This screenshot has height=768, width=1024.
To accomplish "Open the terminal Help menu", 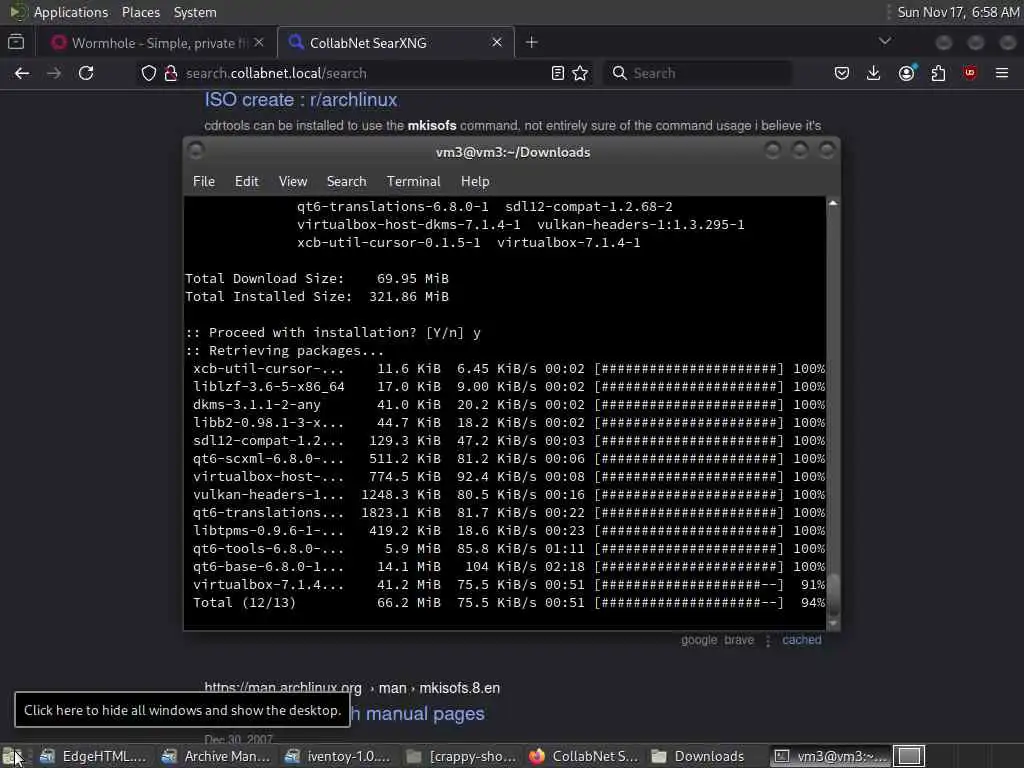I will click(475, 182).
